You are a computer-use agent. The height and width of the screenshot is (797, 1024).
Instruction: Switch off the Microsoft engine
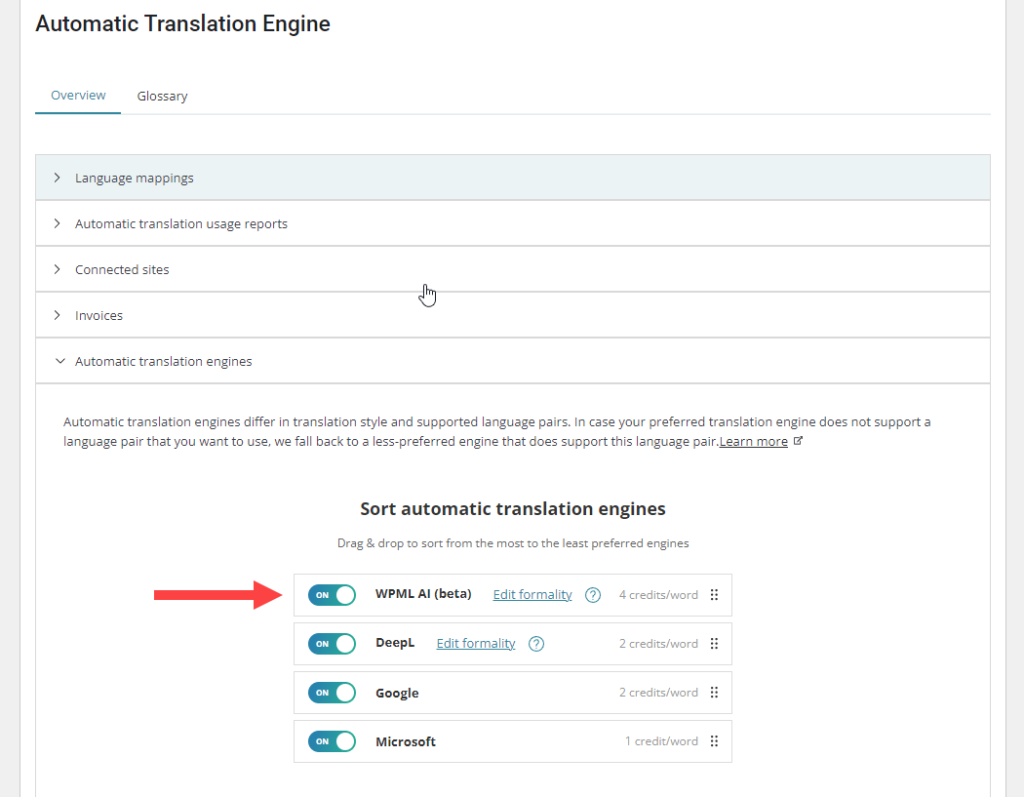(x=331, y=741)
